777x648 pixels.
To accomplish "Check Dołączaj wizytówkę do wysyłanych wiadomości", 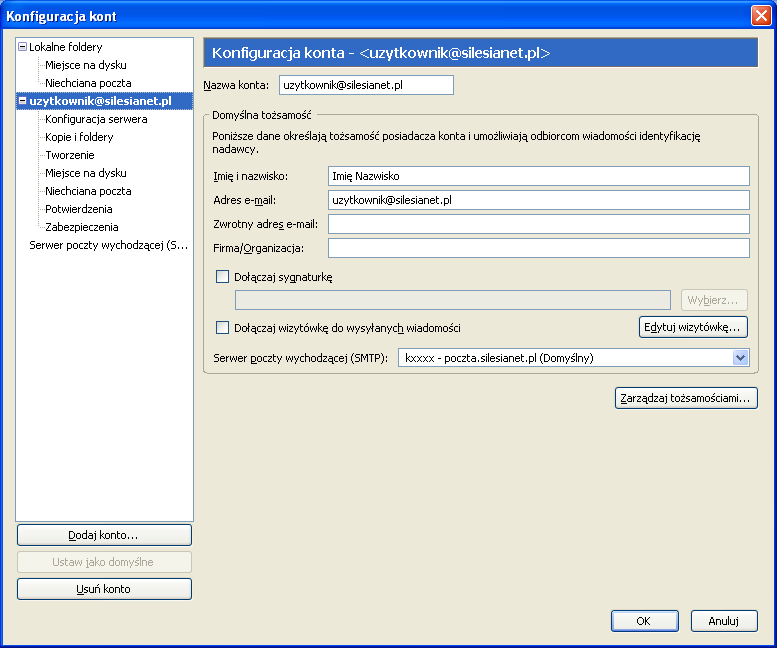I will click(x=222, y=327).
